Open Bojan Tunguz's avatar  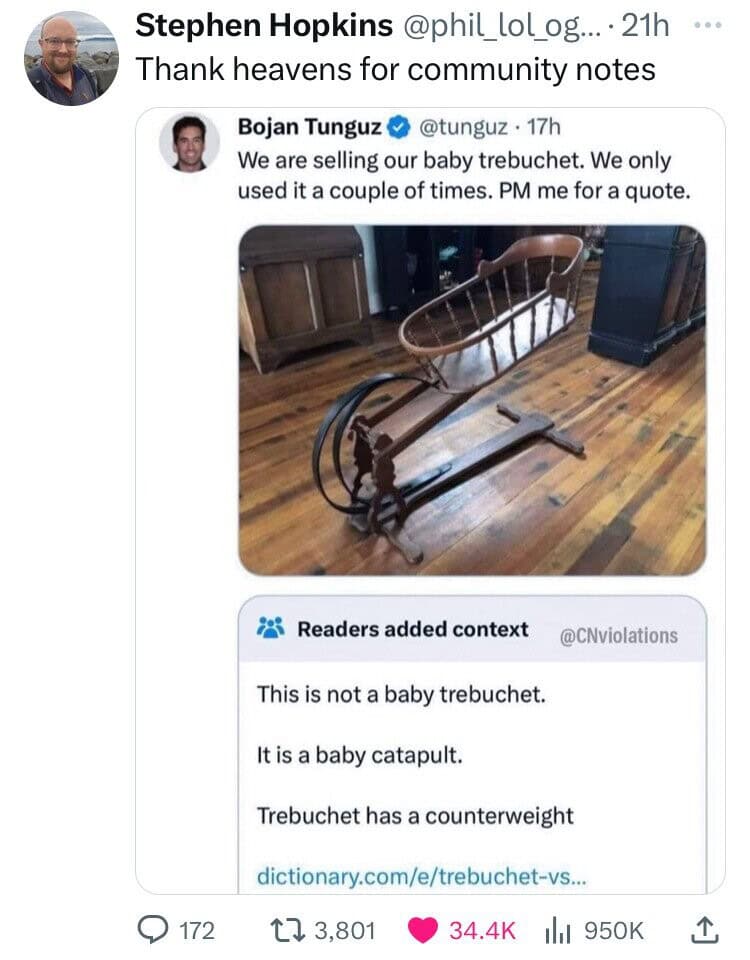coord(189,144)
